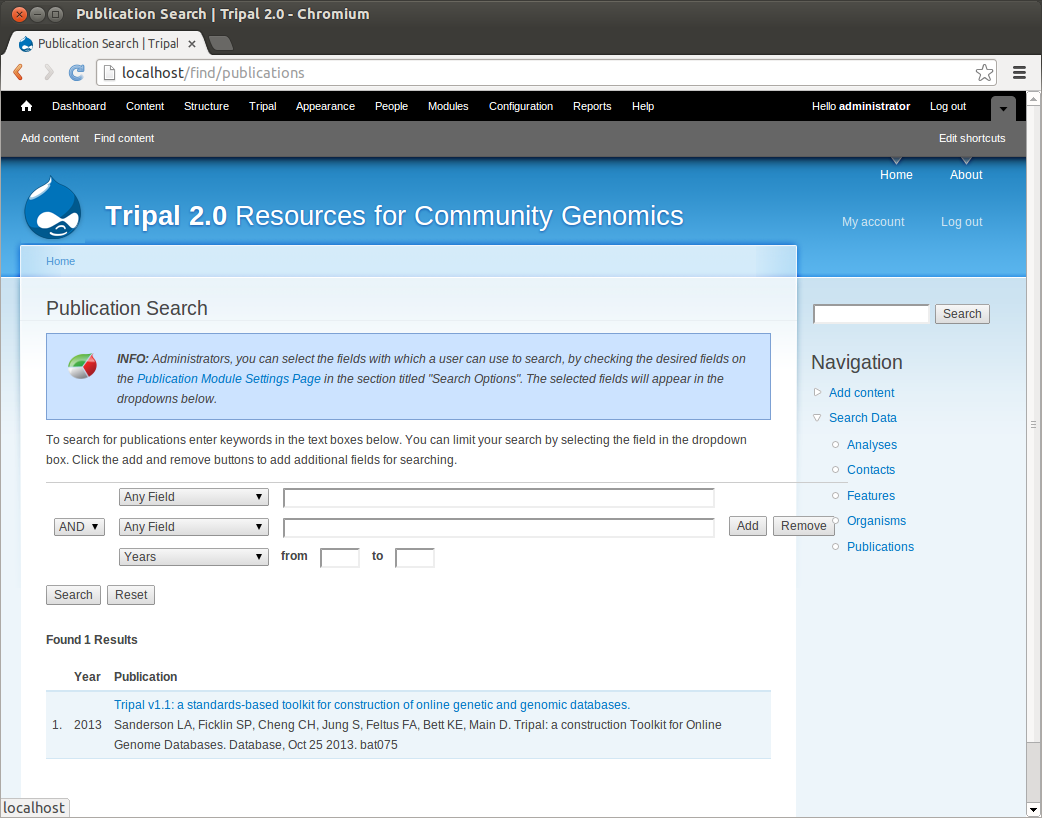
Task: Click the Add search field button
Action: 748,526
